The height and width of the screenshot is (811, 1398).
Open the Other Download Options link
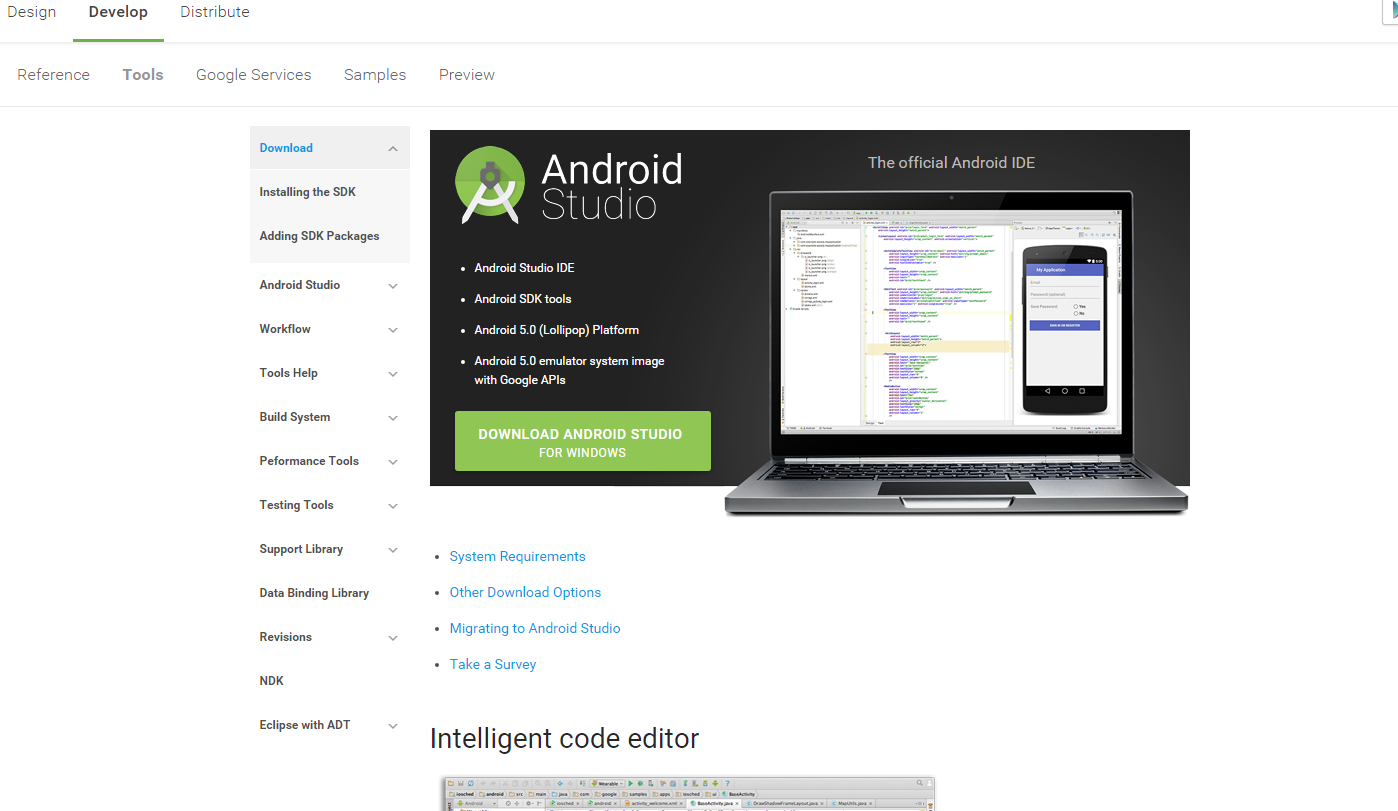point(525,592)
